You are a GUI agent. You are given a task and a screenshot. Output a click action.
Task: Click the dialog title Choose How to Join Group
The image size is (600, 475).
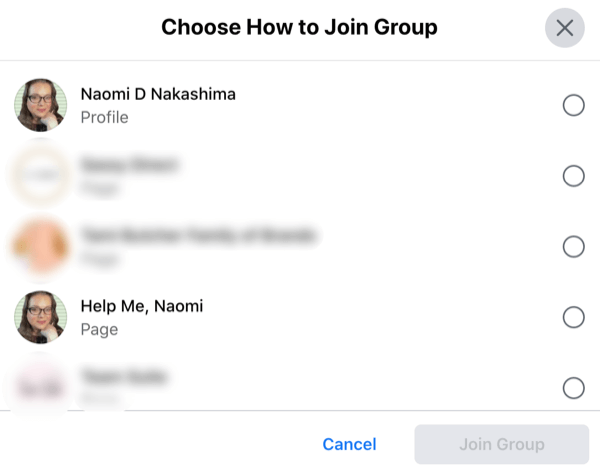tap(299, 28)
